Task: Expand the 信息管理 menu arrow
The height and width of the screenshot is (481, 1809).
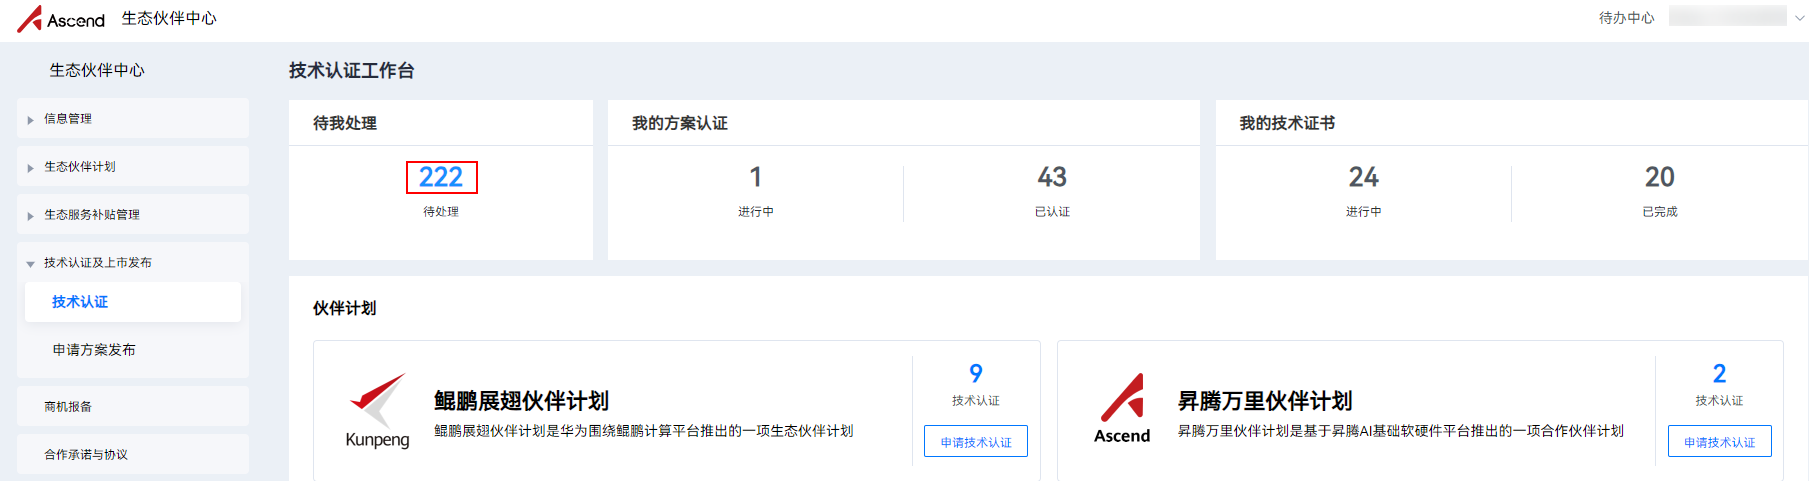Action: coord(30,120)
